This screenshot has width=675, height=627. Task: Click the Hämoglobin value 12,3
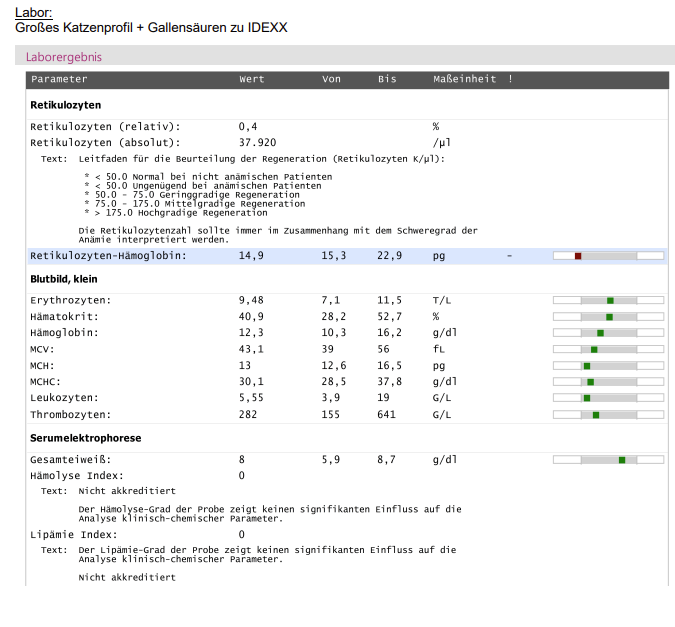[251, 333]
